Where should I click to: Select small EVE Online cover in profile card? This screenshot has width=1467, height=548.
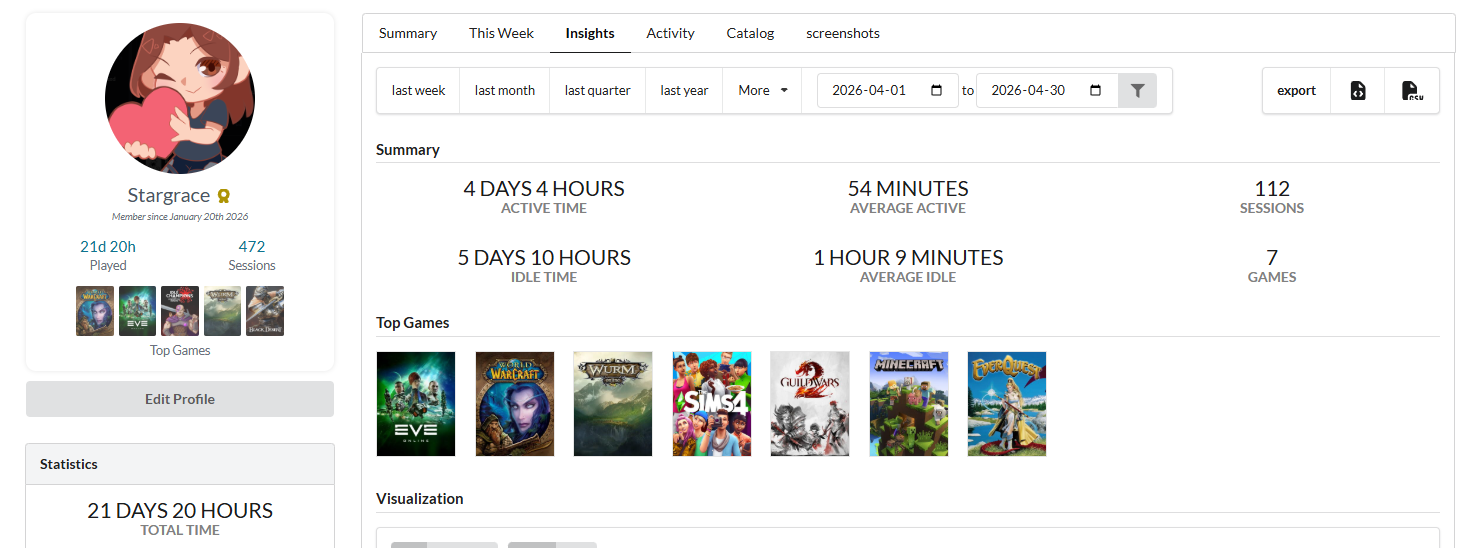point(137,311)
